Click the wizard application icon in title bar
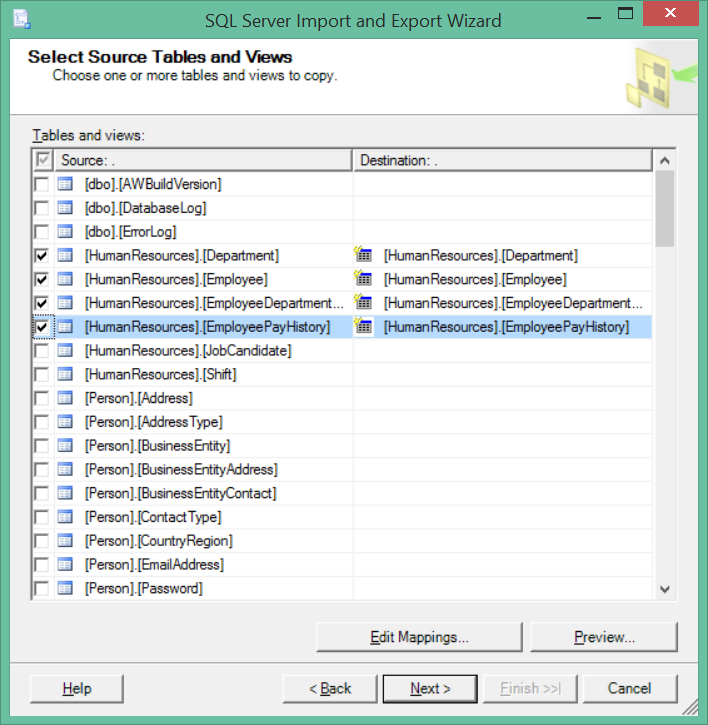Image resolution: width=708 pixels, height=725 pixels. click(22, 20)
